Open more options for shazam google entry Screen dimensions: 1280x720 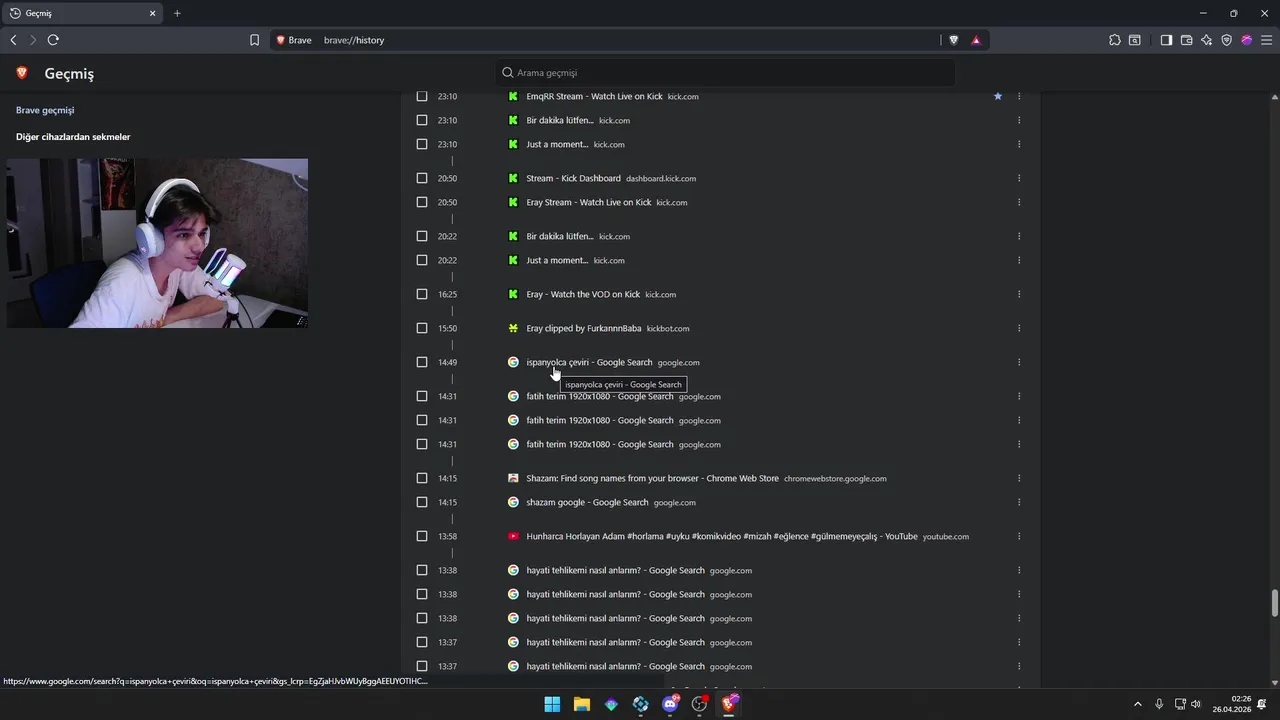coord(1019,502)
